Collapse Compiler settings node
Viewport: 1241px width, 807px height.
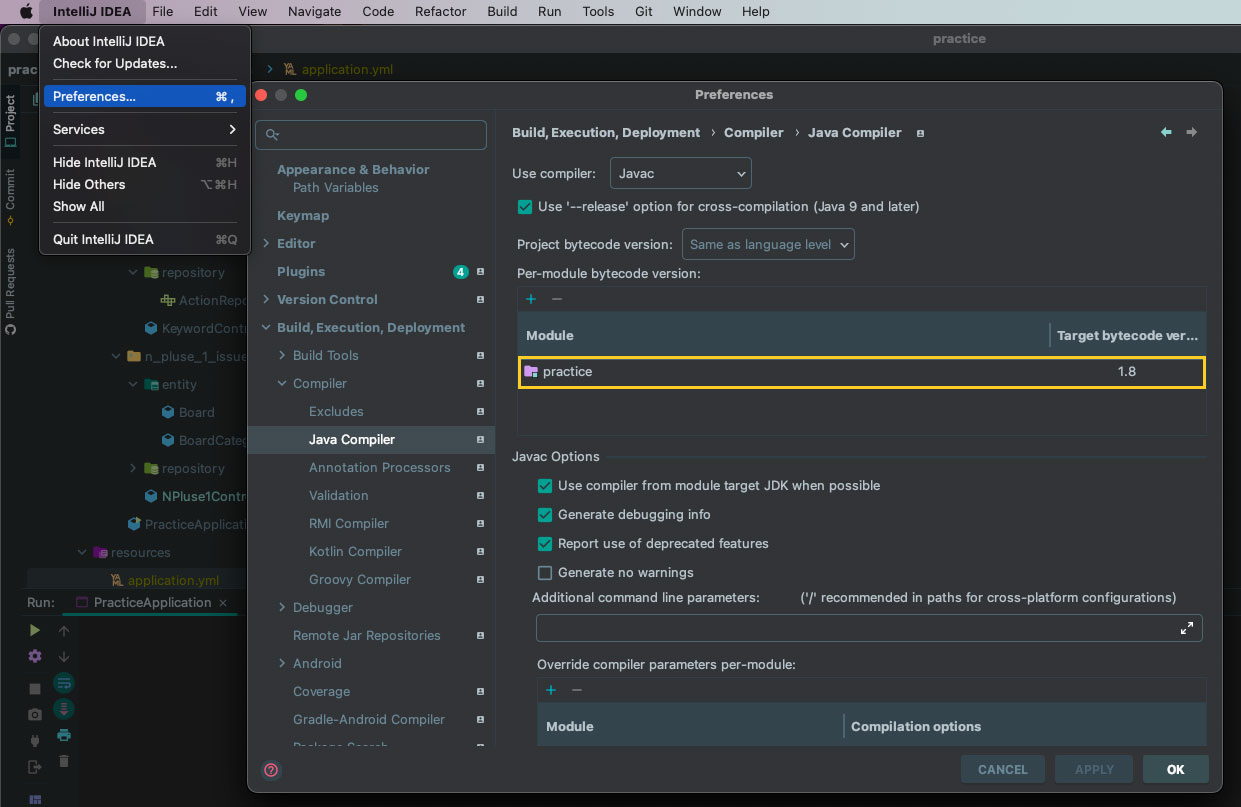coord(282,383)
